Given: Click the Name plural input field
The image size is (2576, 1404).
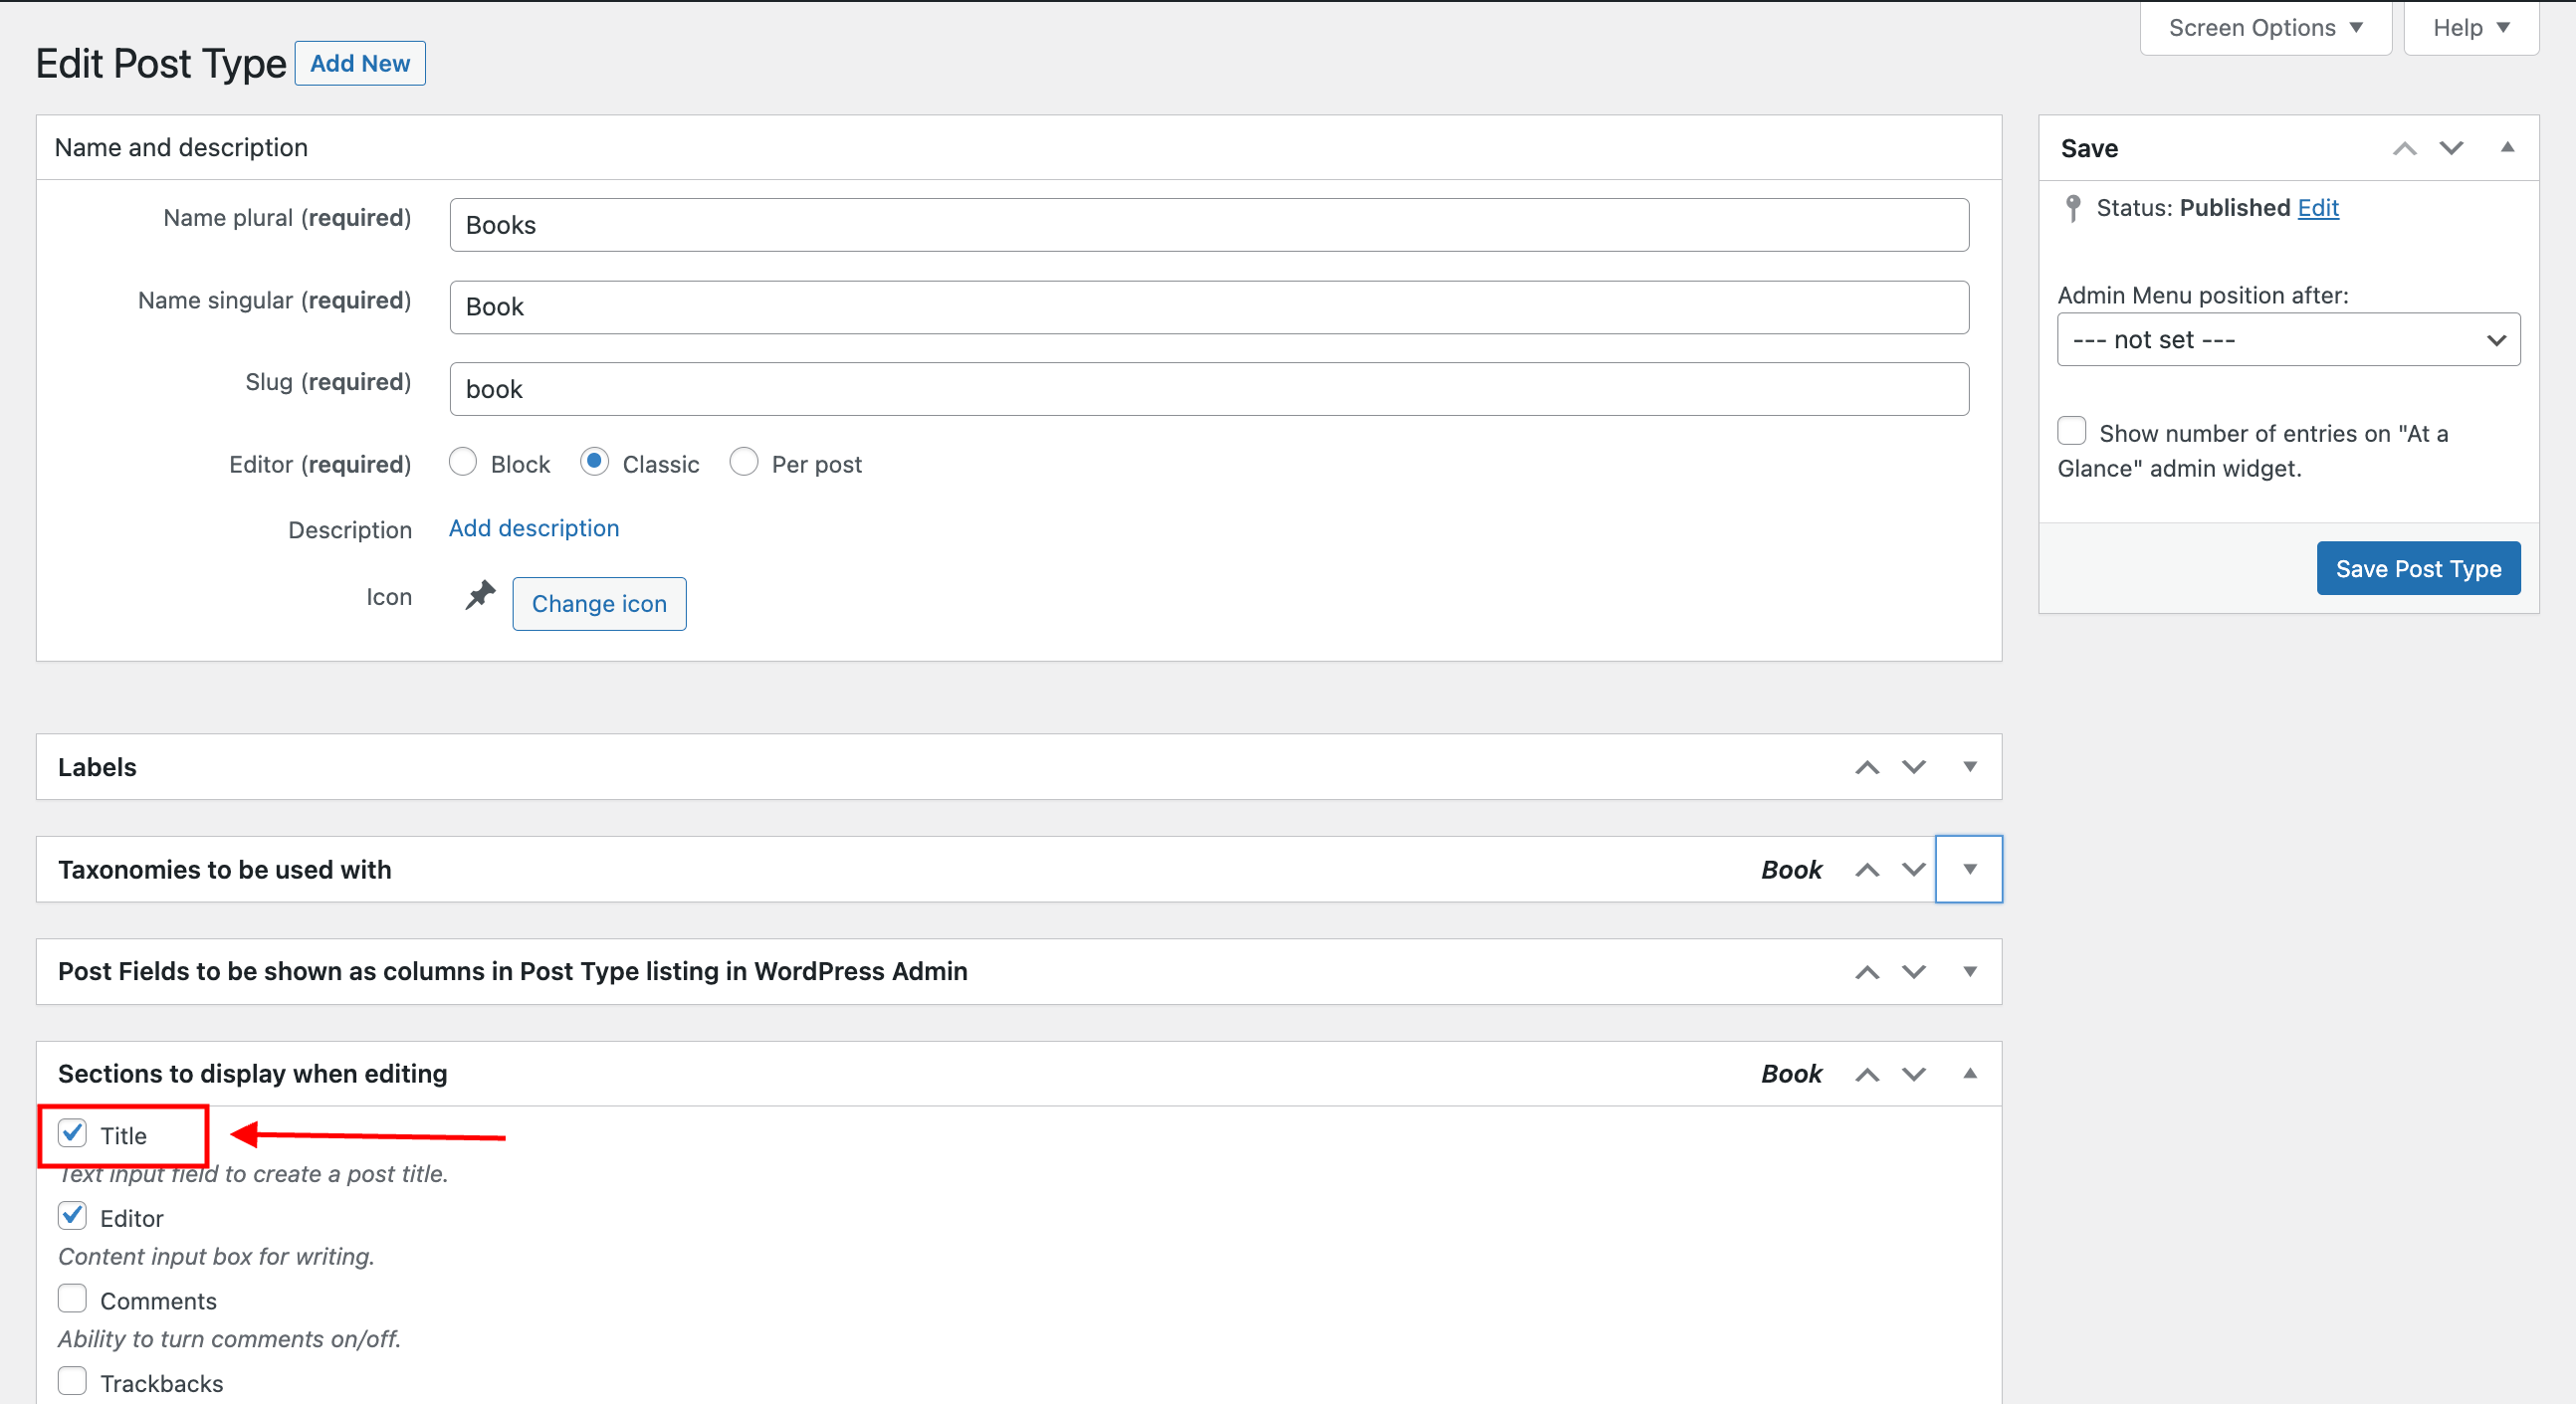Looking at the screenshot, I should pos(1209,225).
